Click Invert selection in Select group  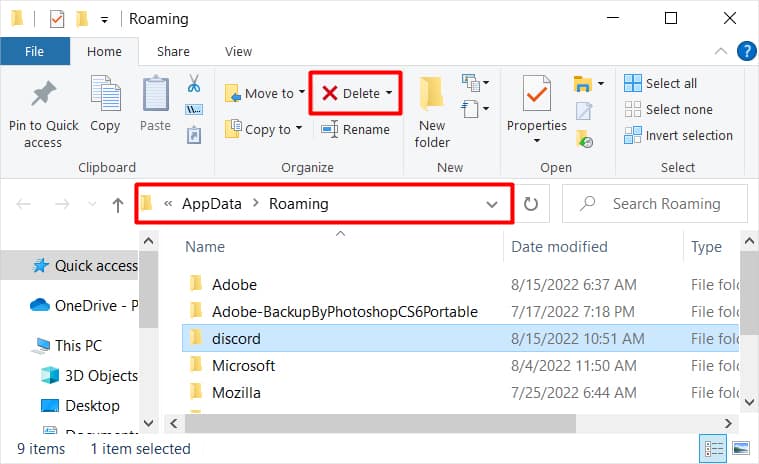[x=678, y=135]
